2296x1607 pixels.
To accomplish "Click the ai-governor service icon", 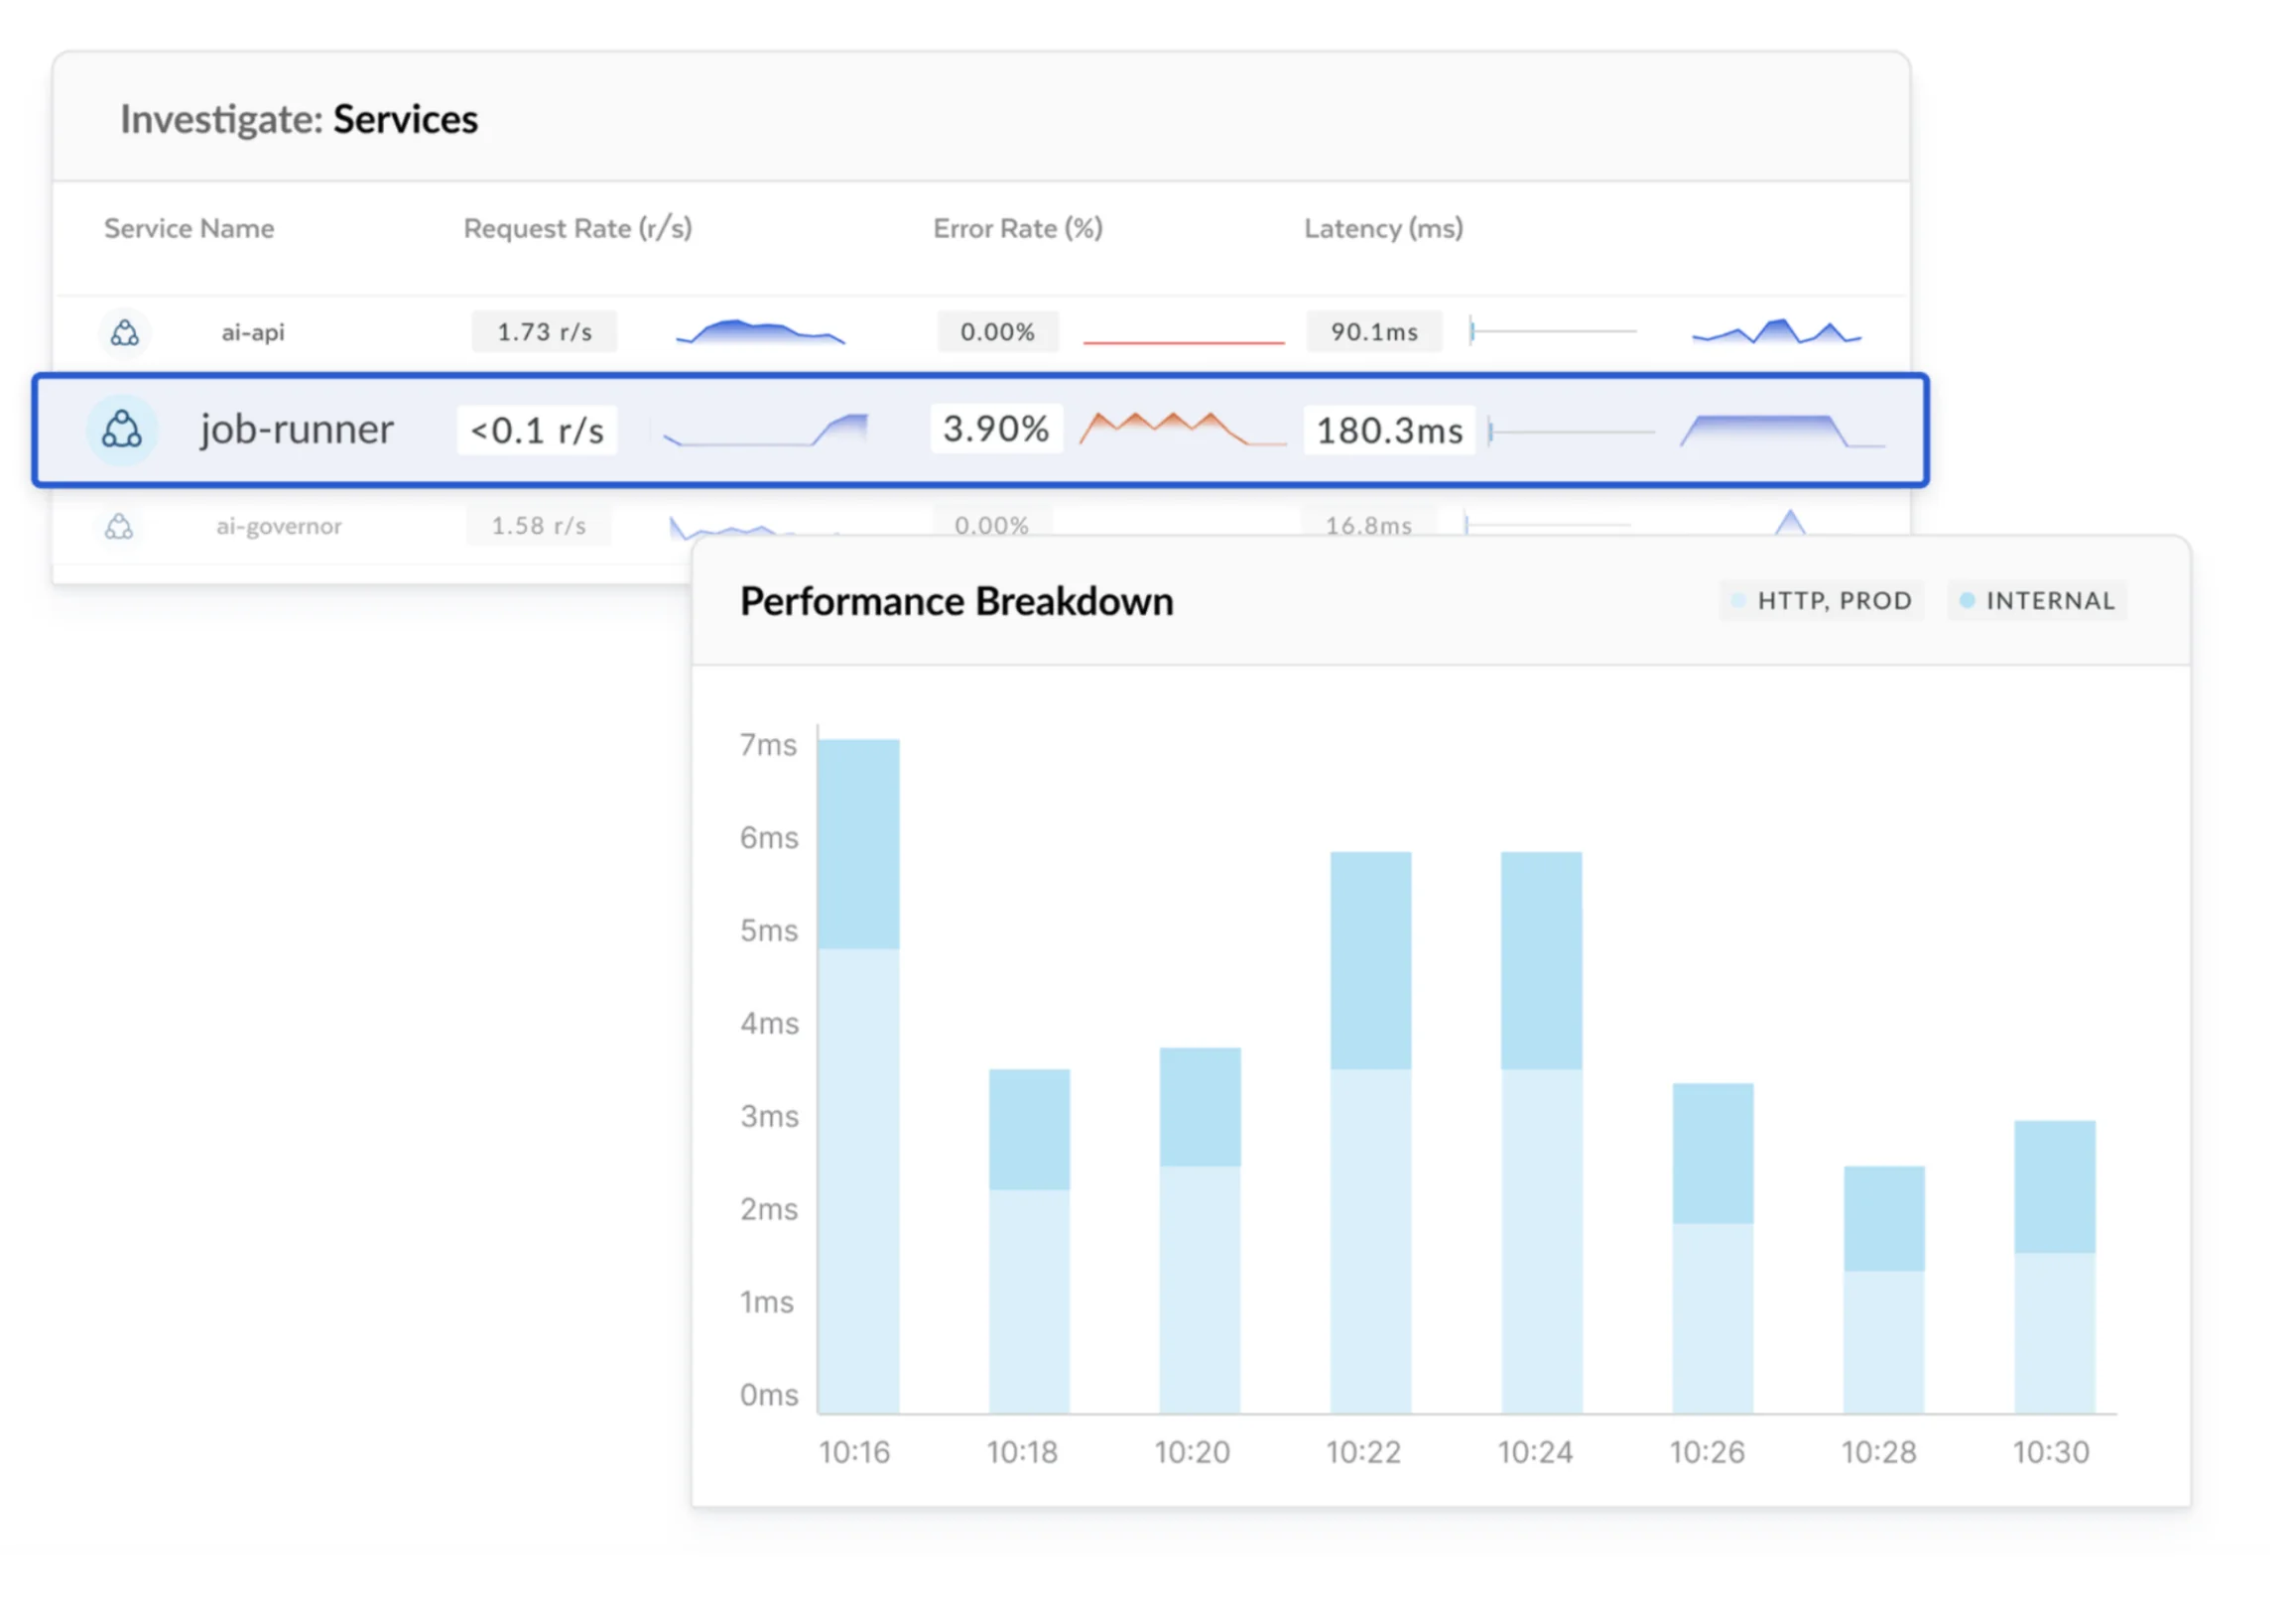I will [119, 526].
